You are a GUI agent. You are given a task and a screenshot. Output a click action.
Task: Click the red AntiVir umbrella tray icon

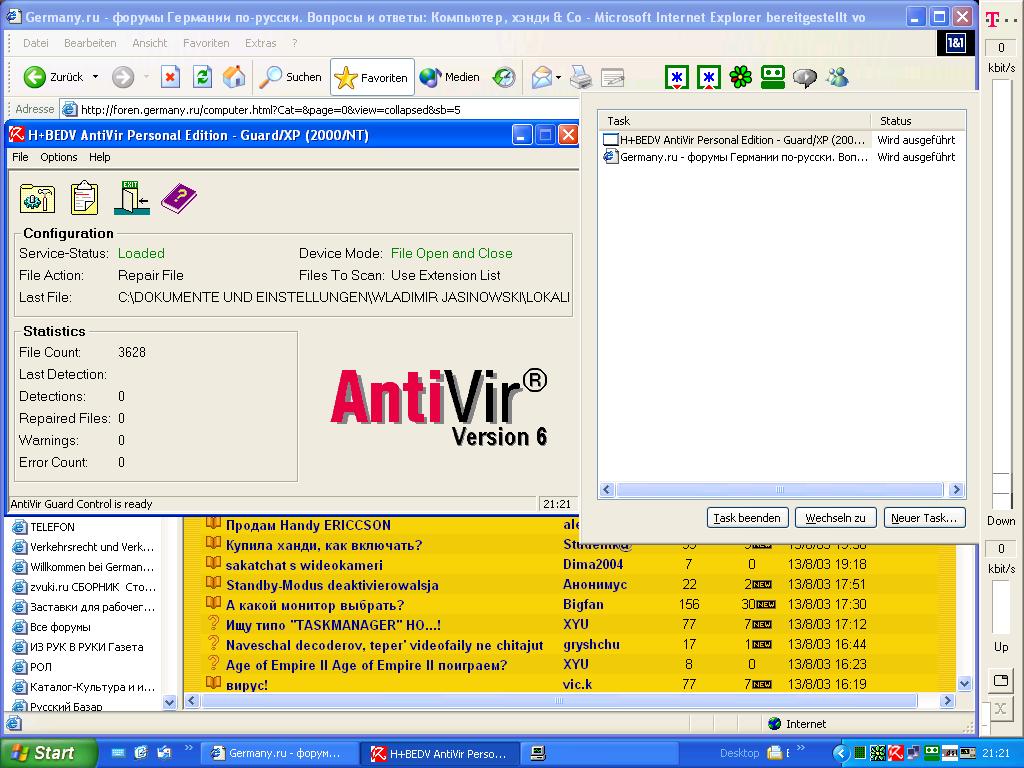coord(895,753)
